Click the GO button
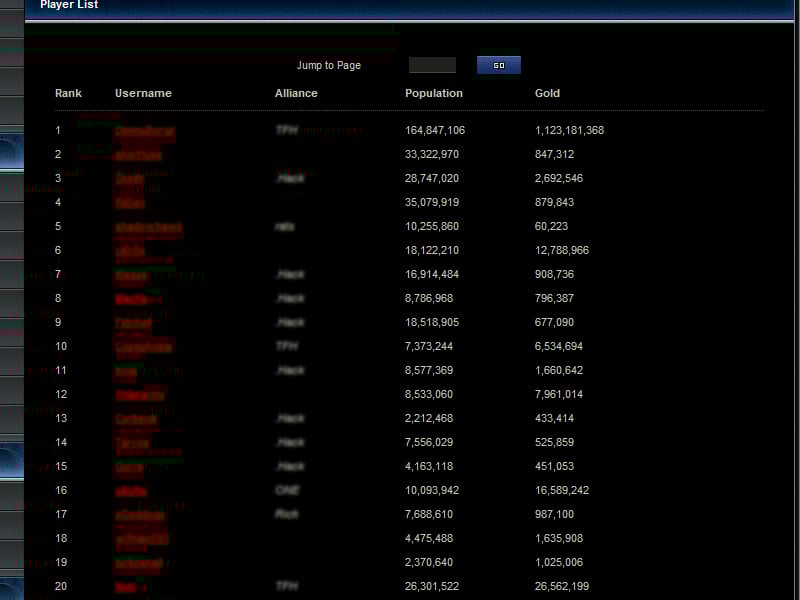The image size is (800, 600). tap(498, 65)
